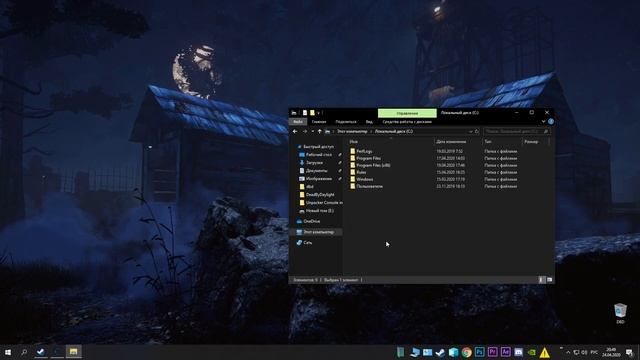Click the New folder icon in the quick access toolbar
The width and height of the screenshot is (640, 360).
click(312, 113)
